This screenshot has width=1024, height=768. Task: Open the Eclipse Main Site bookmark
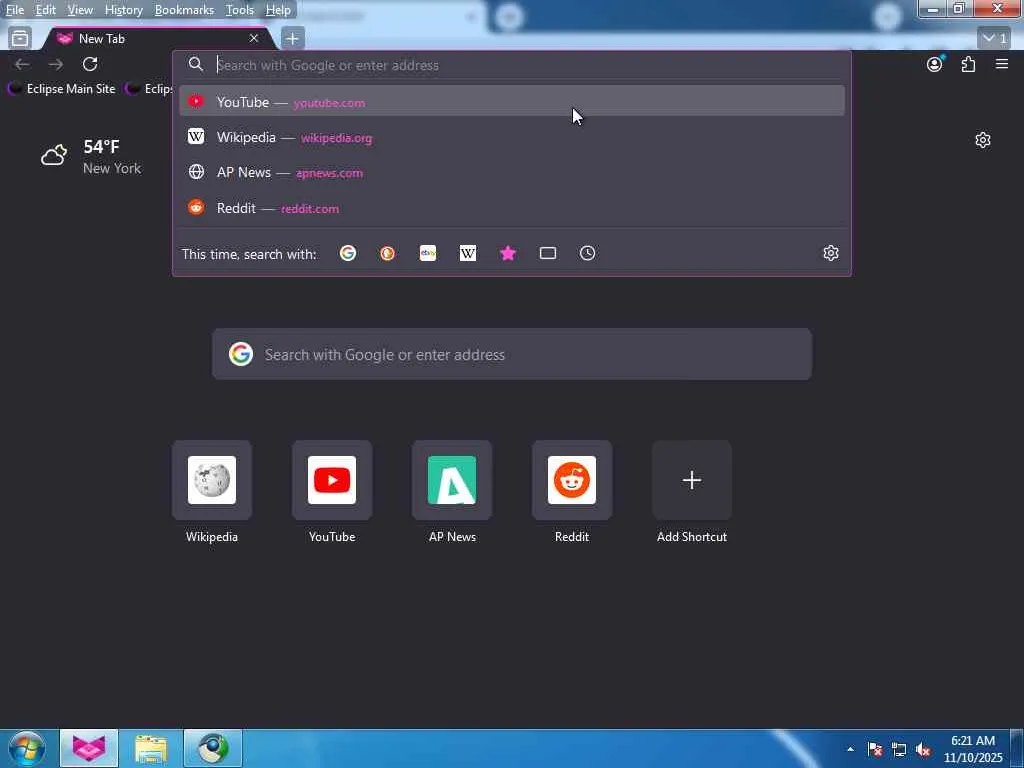(62, 89)
